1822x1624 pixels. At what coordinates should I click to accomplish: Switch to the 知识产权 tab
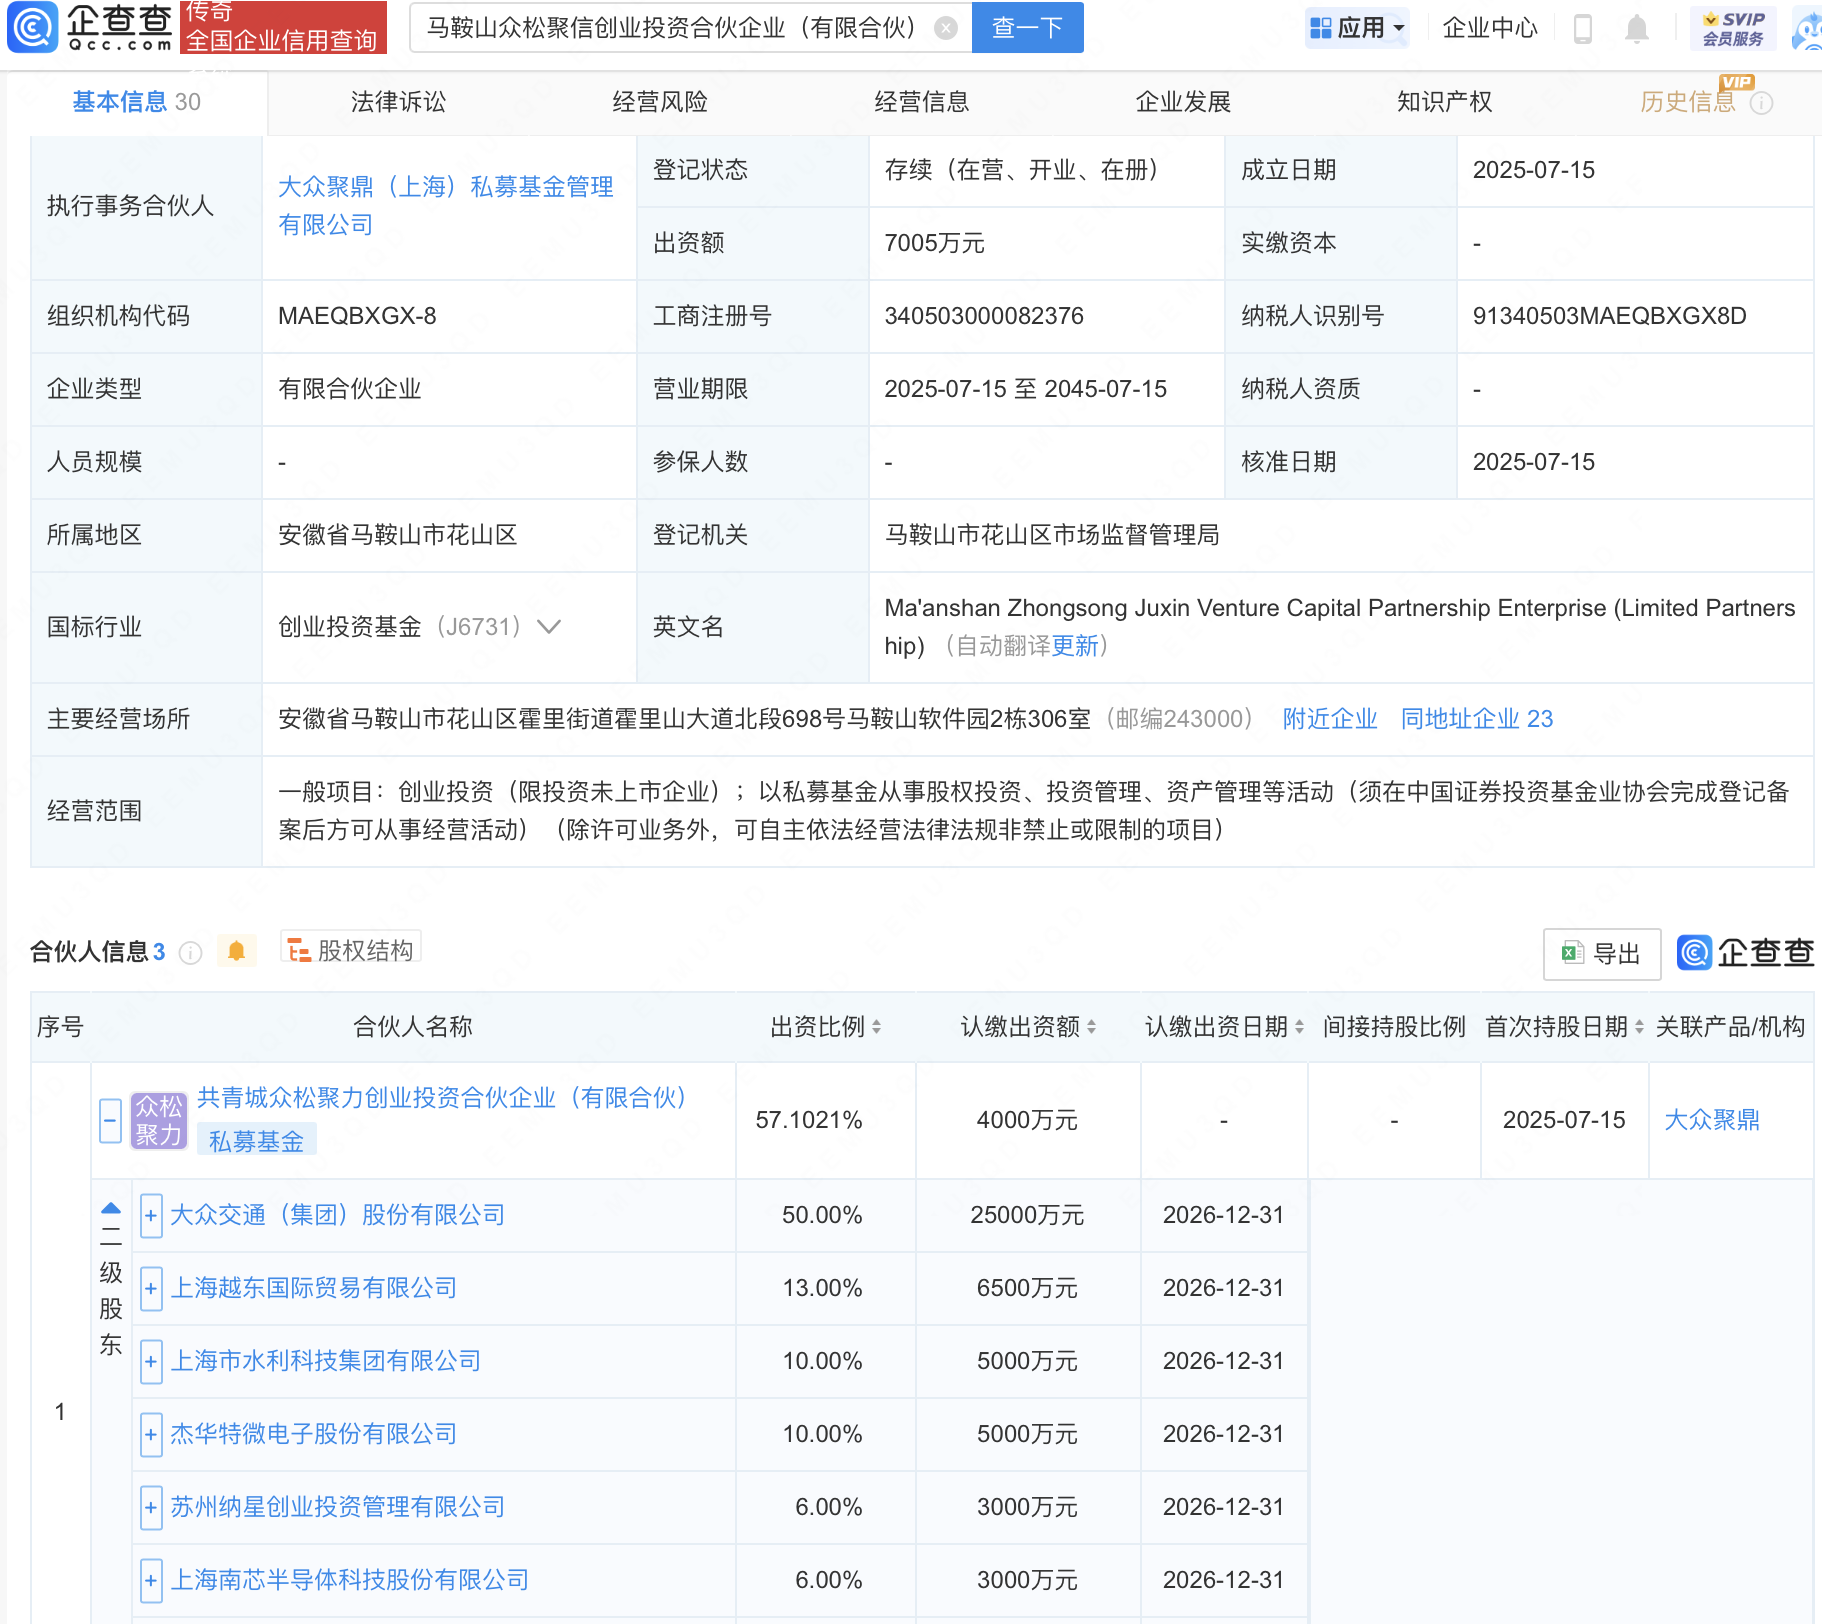click(1444, 102)
